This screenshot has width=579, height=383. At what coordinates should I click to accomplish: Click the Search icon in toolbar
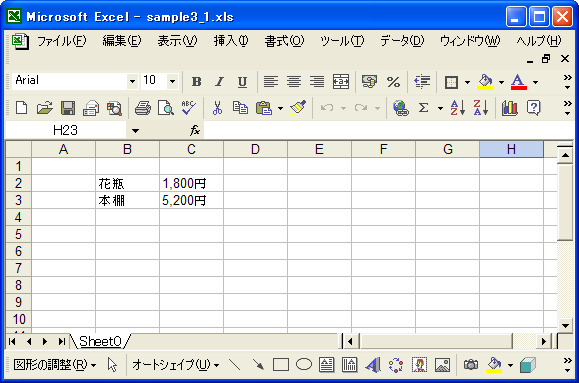point(114,108)
